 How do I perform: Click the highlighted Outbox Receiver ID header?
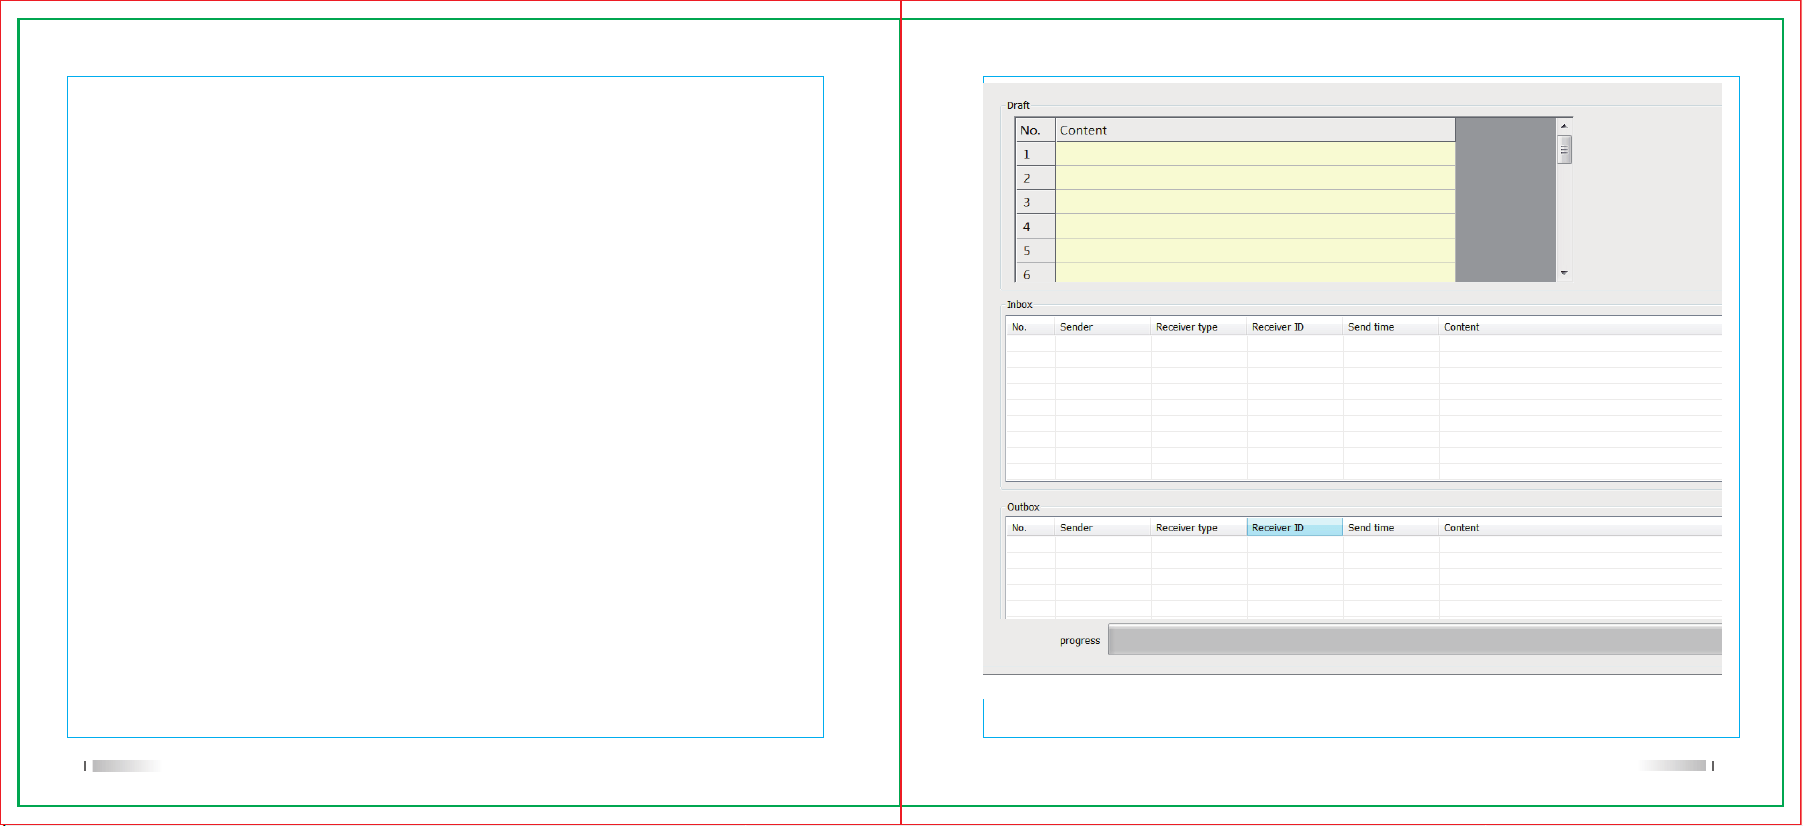(1295, 527)
